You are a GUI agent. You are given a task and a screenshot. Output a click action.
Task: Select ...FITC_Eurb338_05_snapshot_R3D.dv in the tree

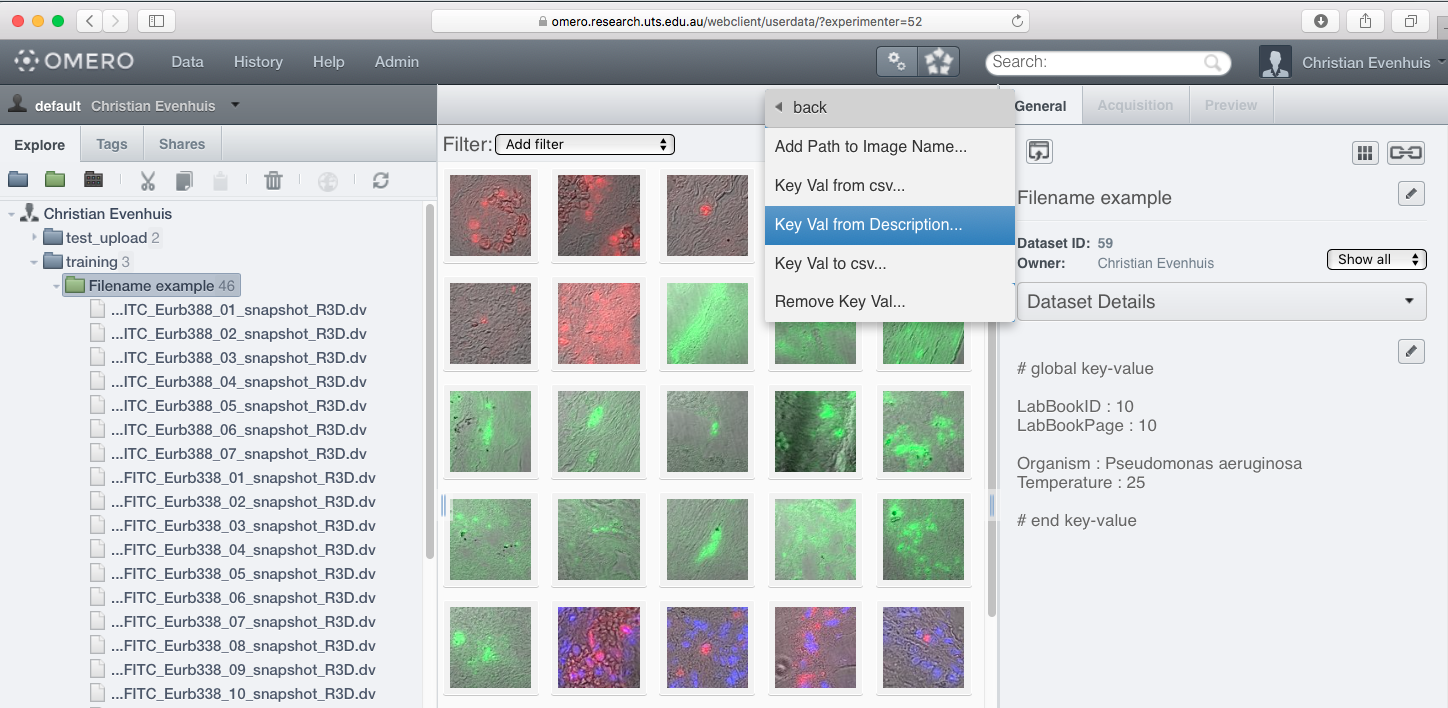(x=243, y=574)
